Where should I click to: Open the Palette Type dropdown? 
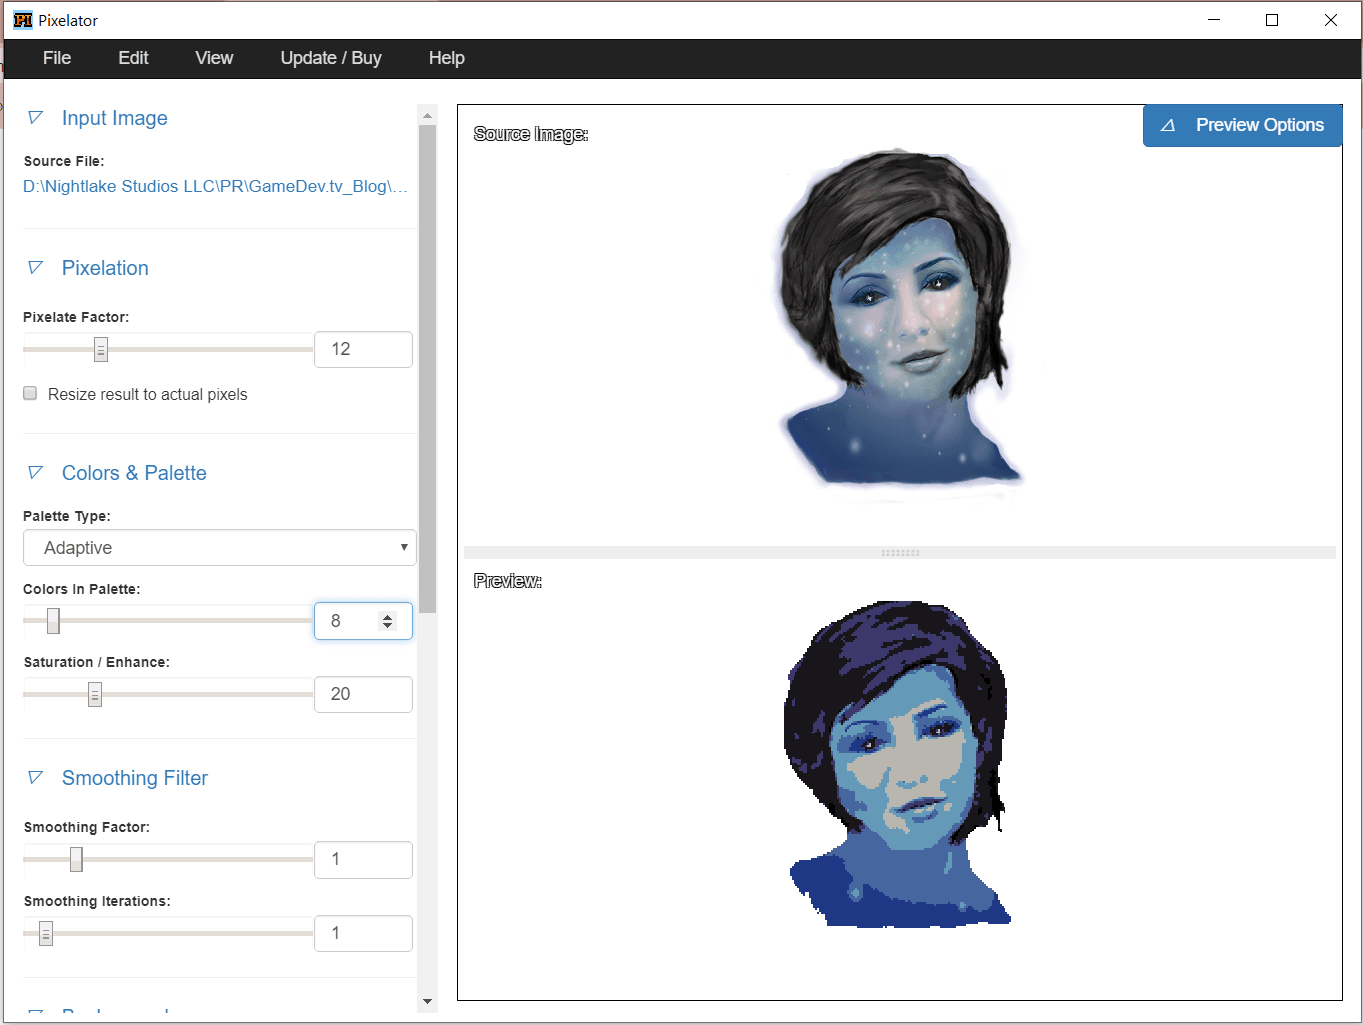[x=219, y=548]
